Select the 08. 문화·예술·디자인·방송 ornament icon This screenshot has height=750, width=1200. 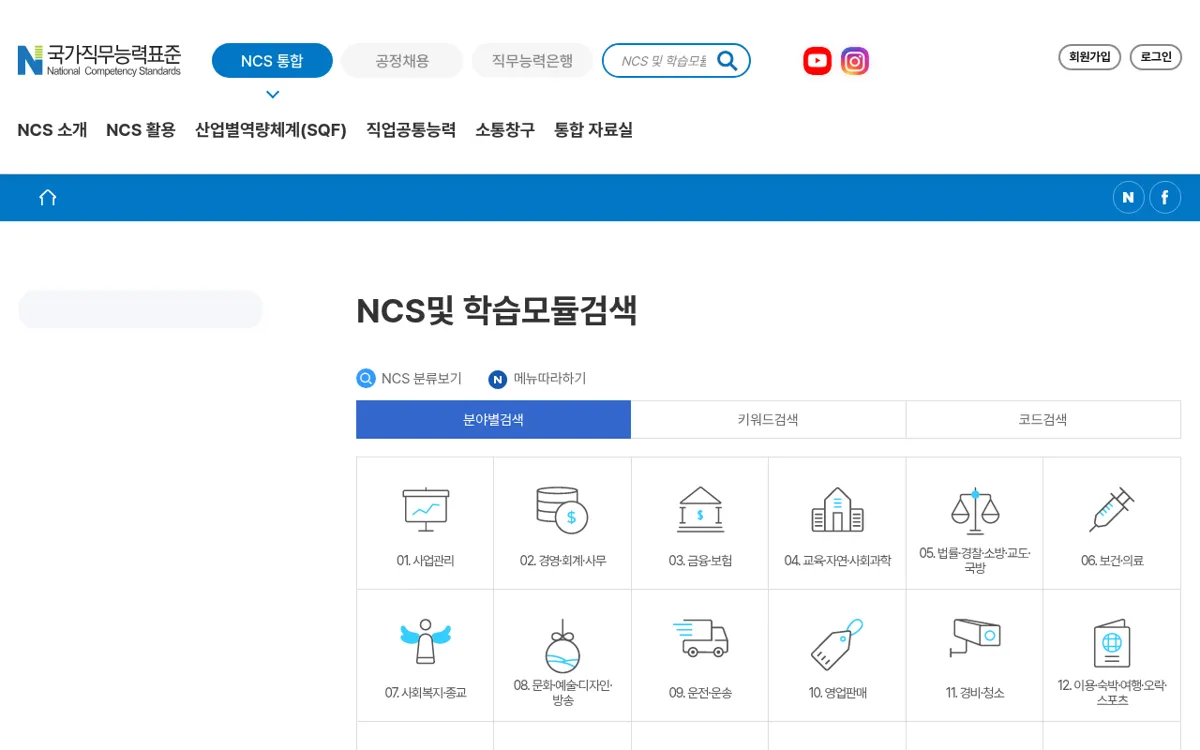[x=562, y=646]
